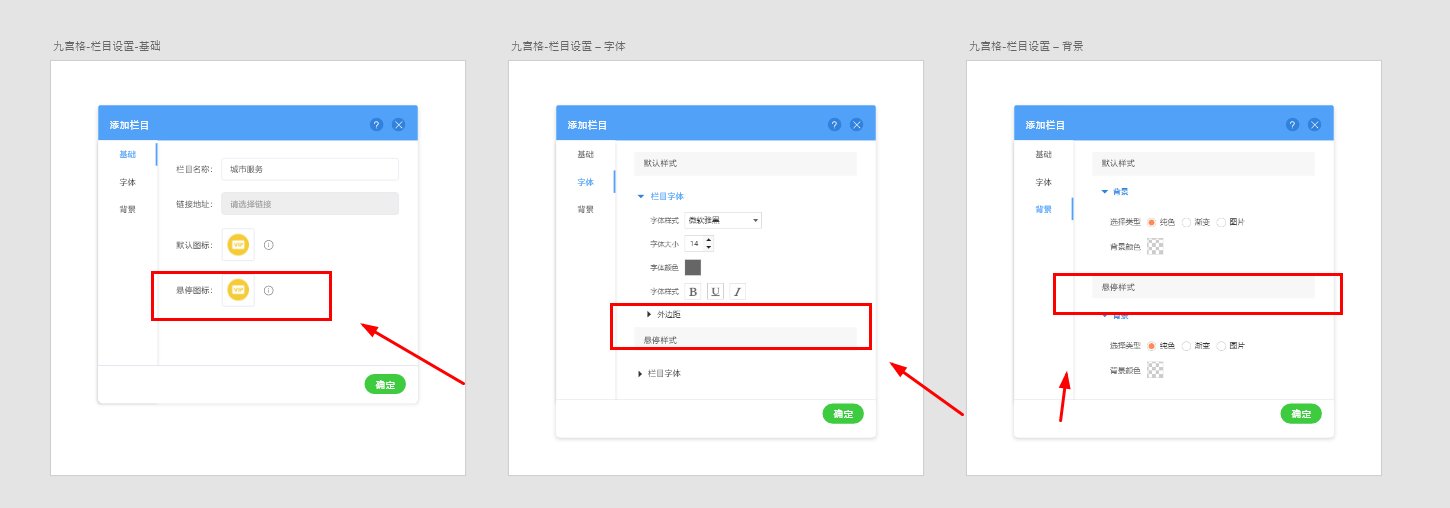Switch to 字体 tab in 基础 dialog
The image size is (1450, 508).
(127, 182)
